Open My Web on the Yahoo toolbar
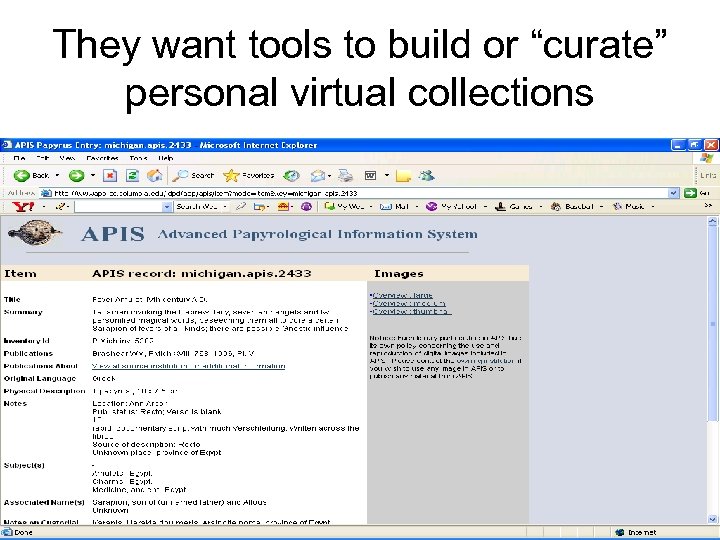Viewport: 720px width, 540px height. [x=344, y=207]
